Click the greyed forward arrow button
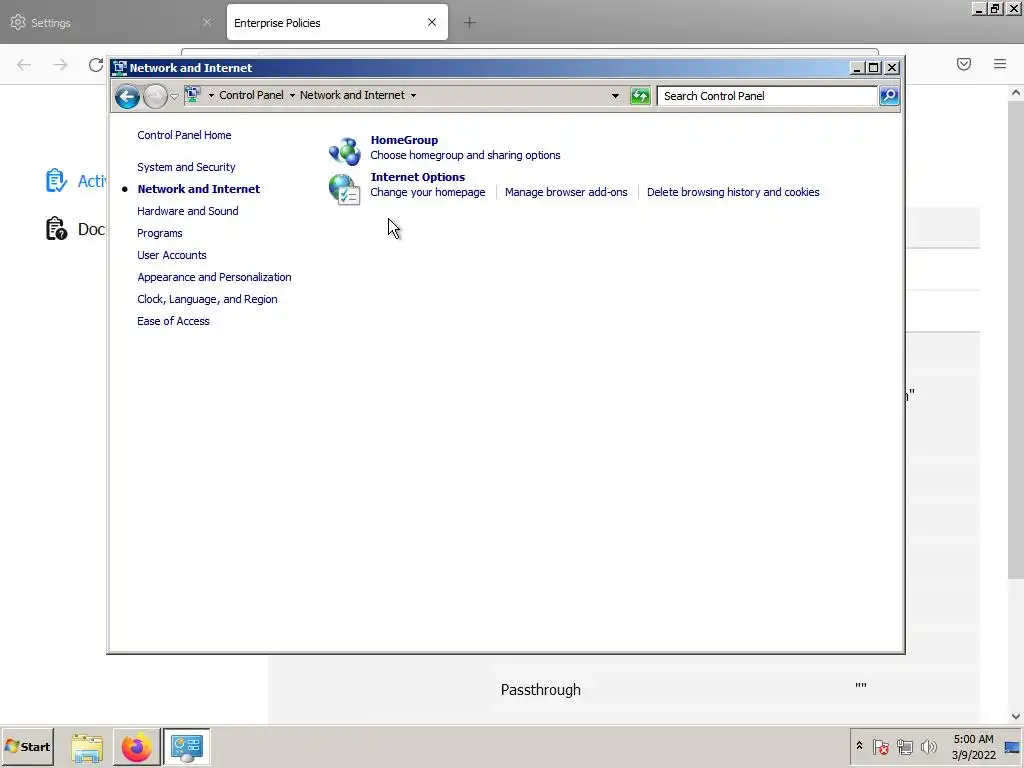This screenshot has width=1024, height=768. (x=155, y=97)
